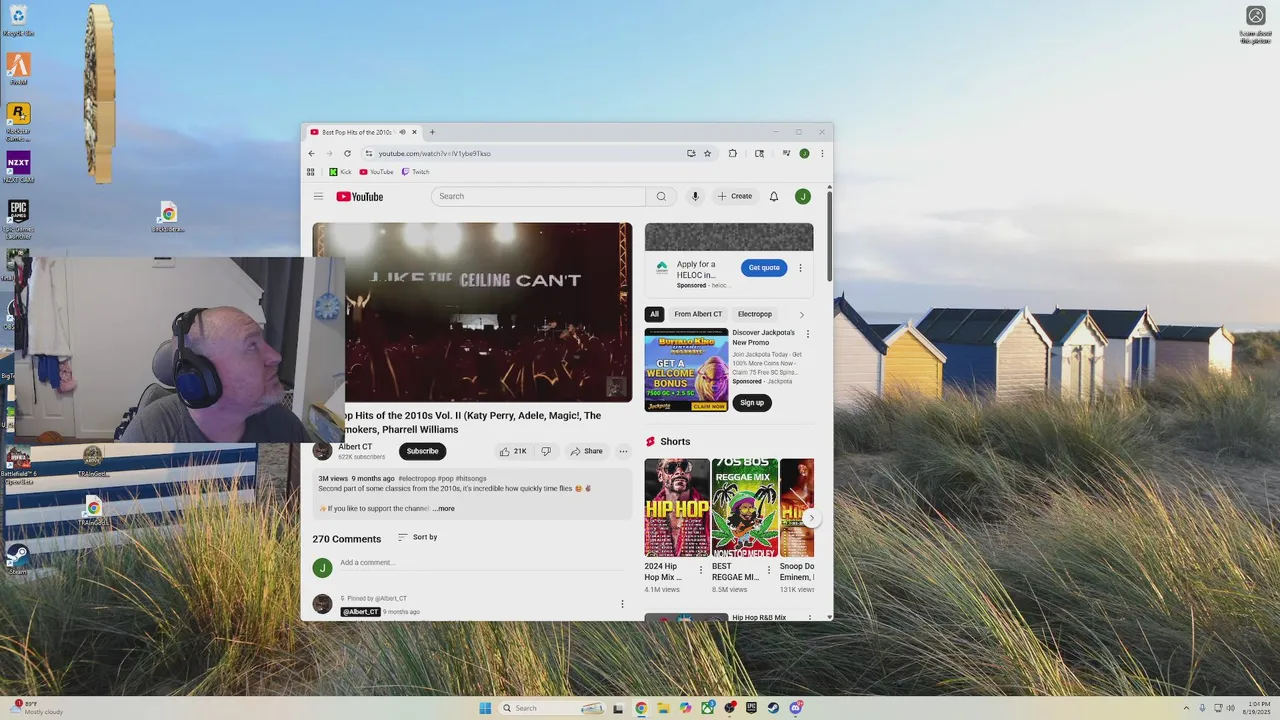Click Sign up on Jackpota ad
Viewport: 1280px width, 720px height.
tap(752, 403)
